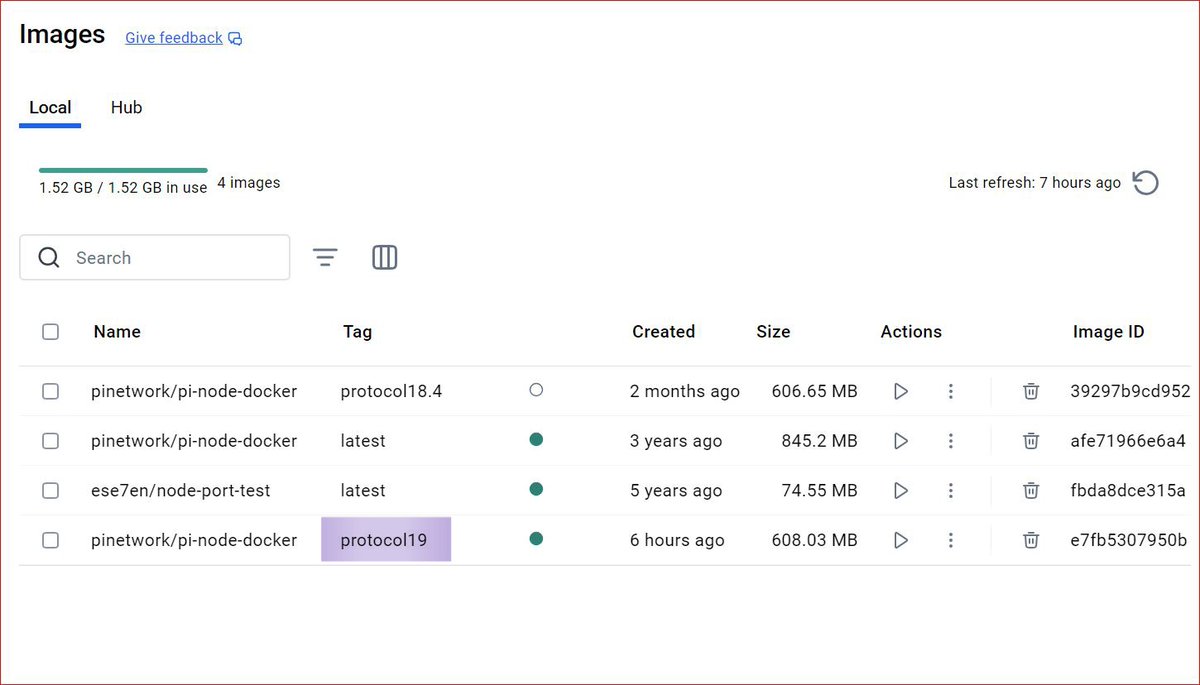
Task: Open the filter options icon
Action: pos(325,258)
